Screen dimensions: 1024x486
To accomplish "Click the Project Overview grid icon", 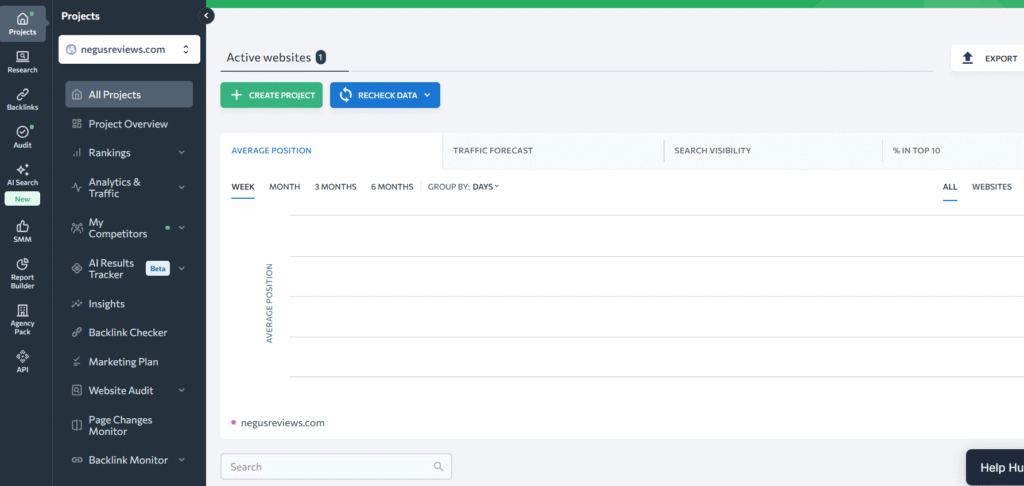I will pos(76,124).
